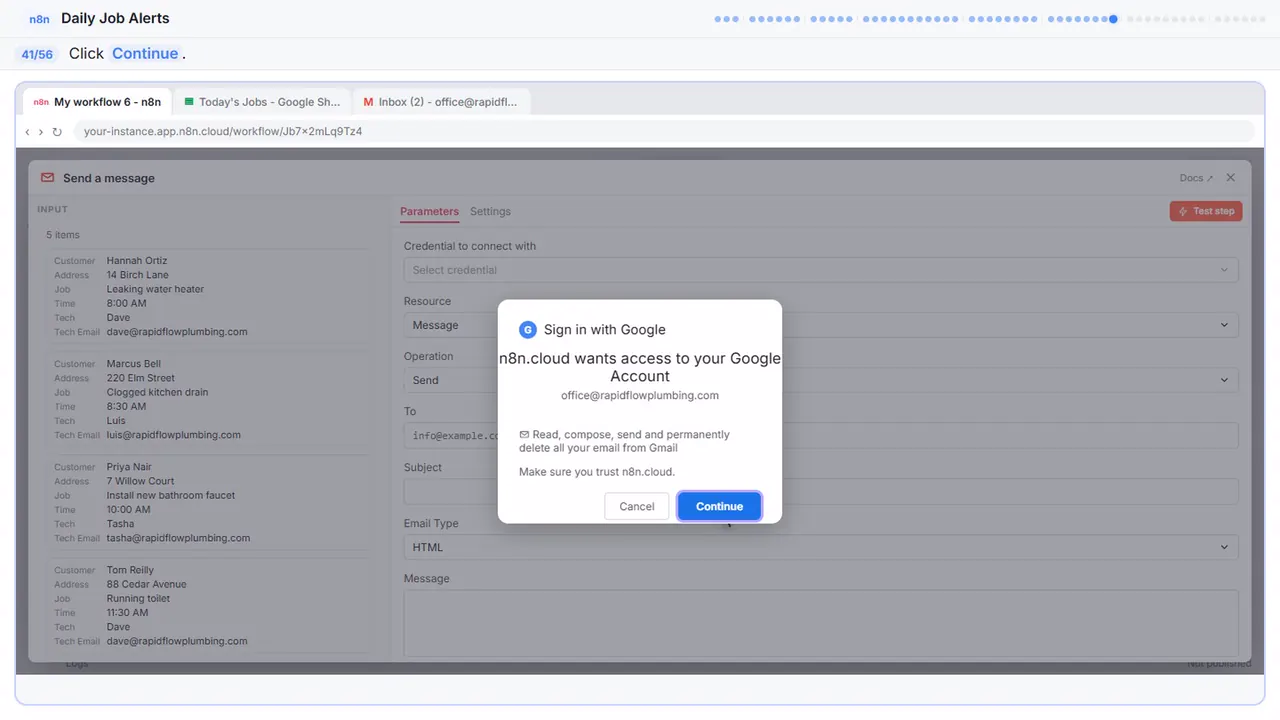Image resolution: width=1280 pixels, height=720 pixels.
Task: Click the Gmail M icon on the tab
Action: pyautogui.click(x=369, y=102)
